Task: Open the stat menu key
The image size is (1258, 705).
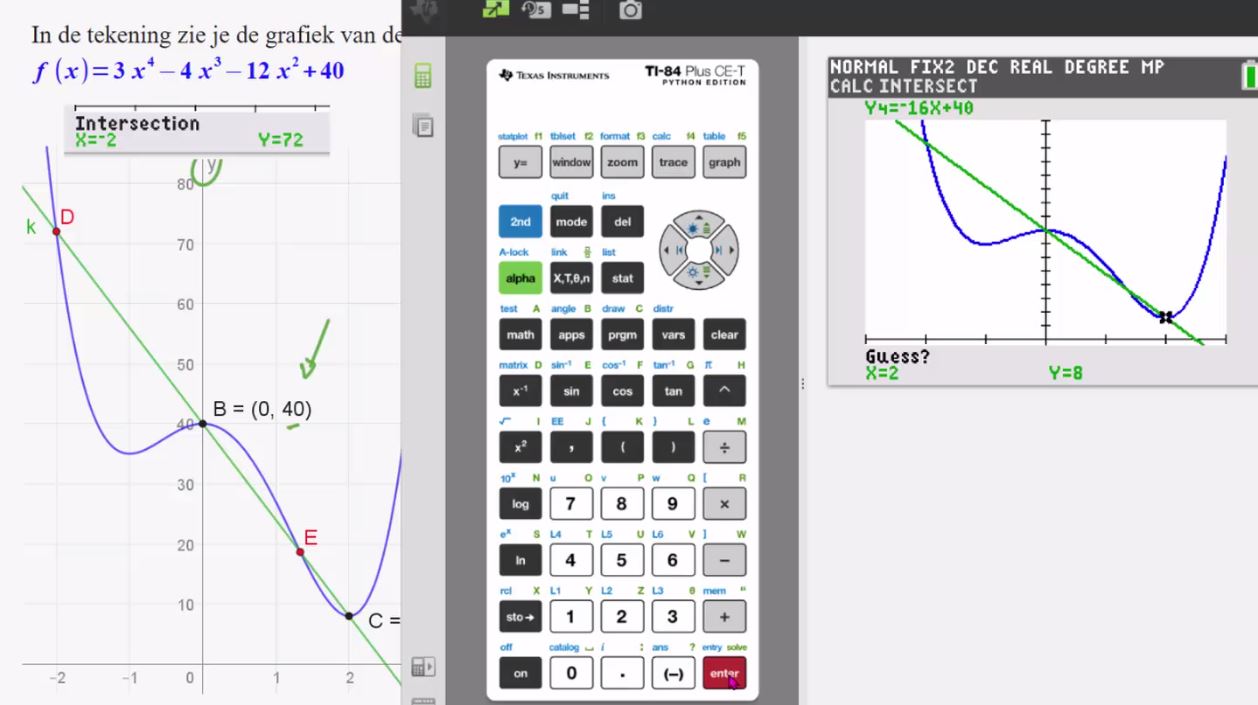Action: tap(622, 278)
